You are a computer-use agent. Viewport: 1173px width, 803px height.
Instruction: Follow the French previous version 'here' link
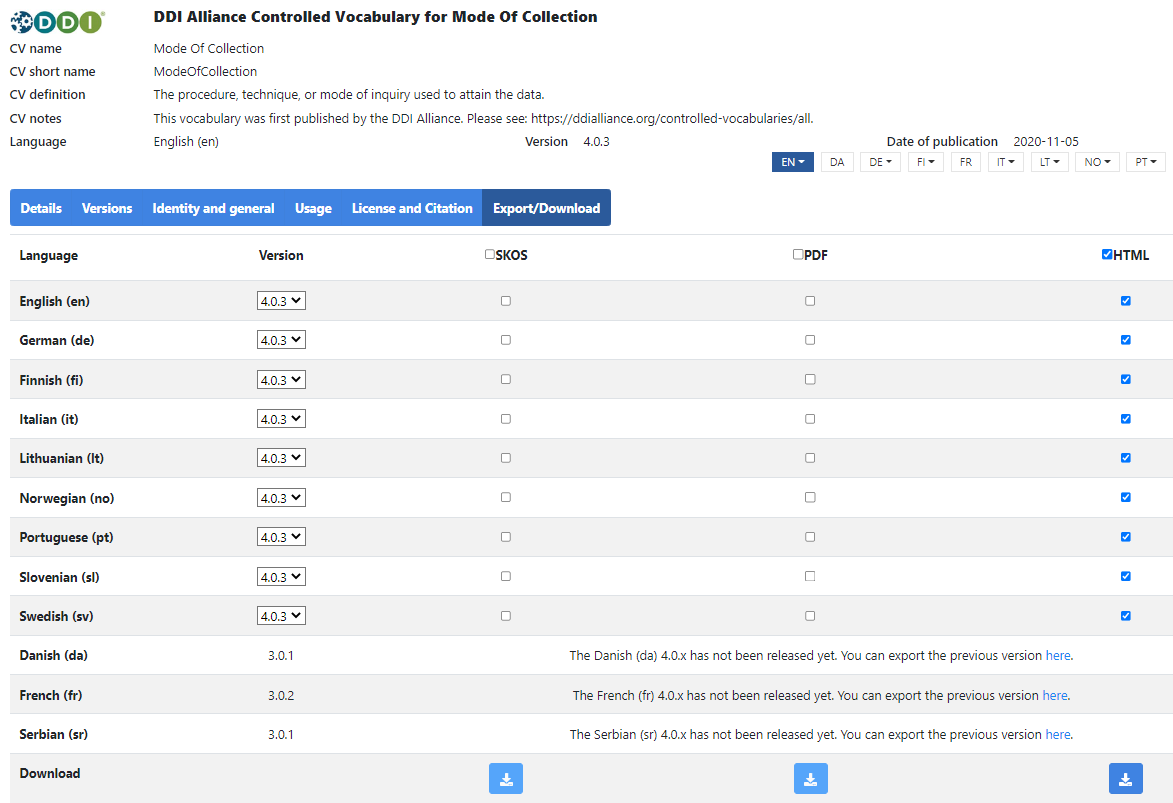pos(1055,695)
